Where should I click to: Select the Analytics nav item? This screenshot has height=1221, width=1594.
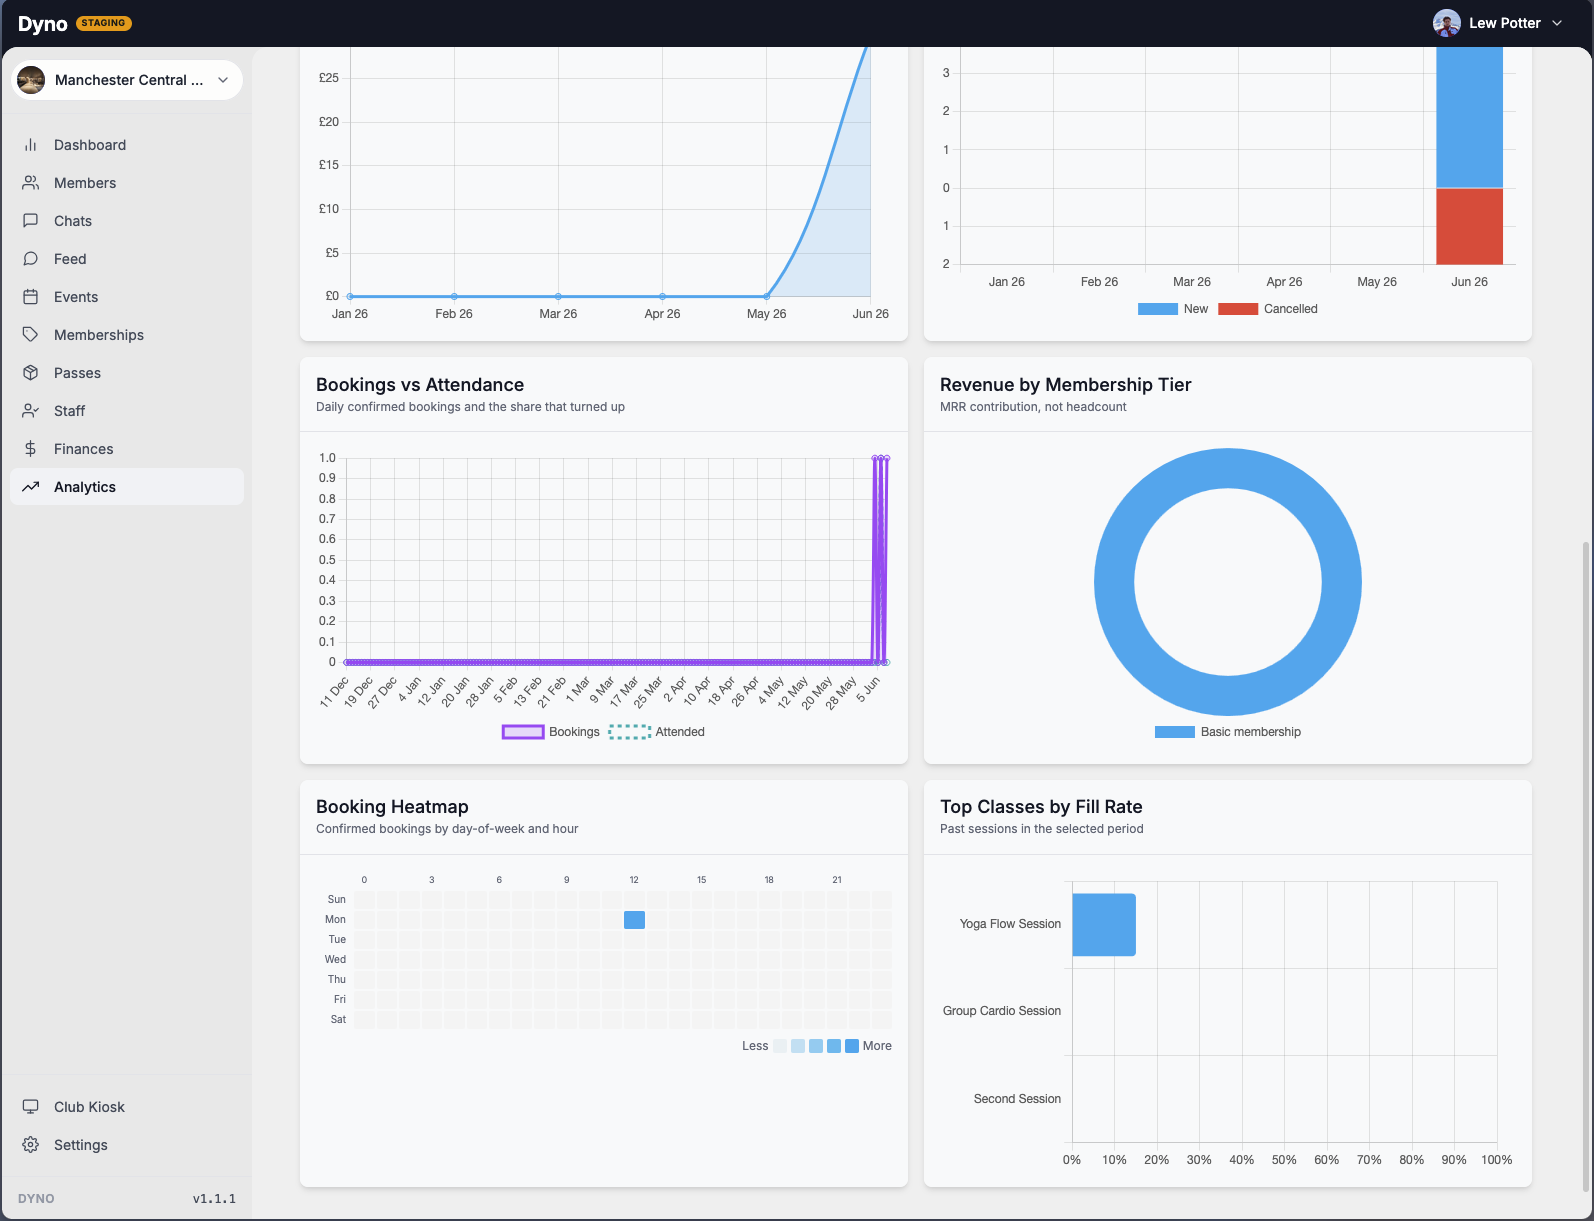coord(127,487)
